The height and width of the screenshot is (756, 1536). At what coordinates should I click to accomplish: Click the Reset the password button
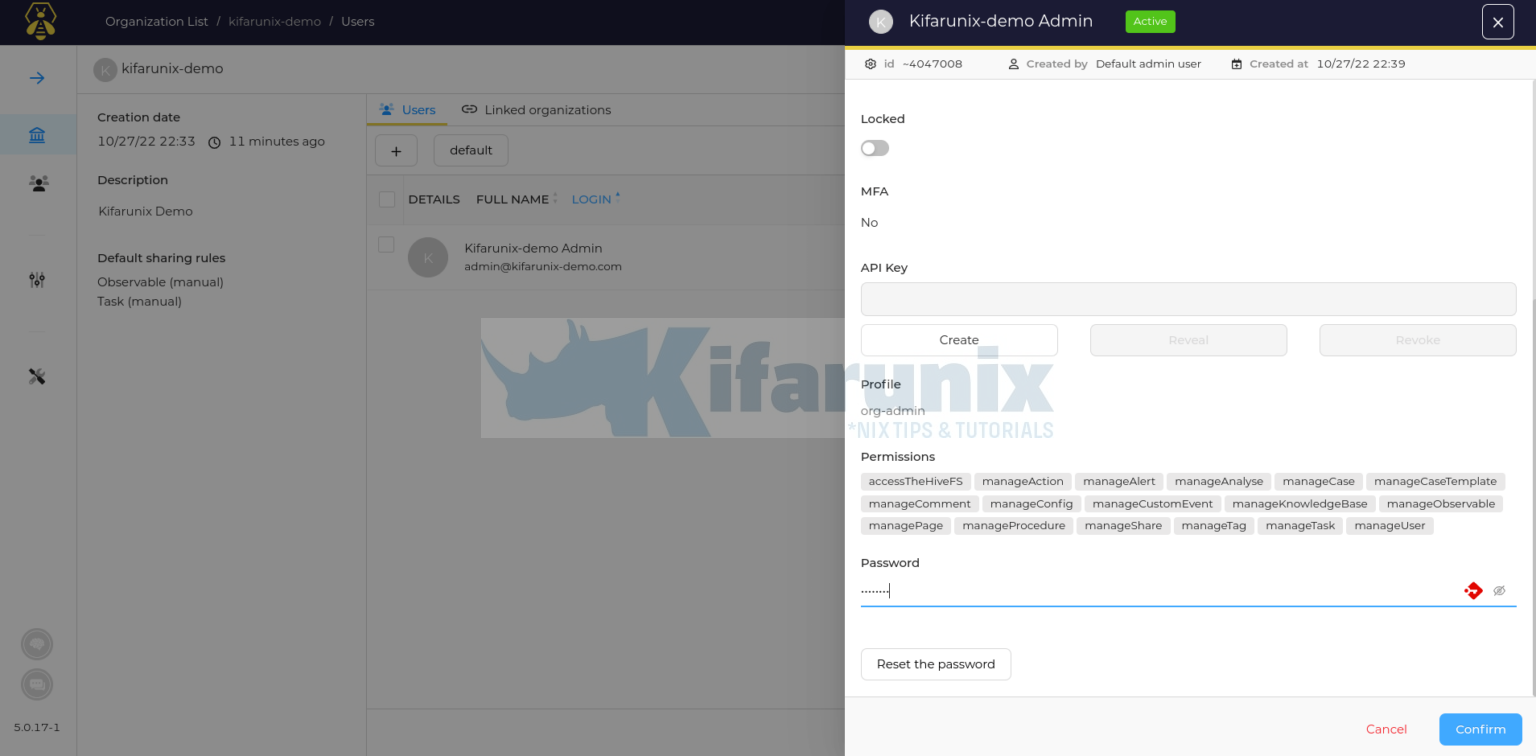tap(935, 664)
